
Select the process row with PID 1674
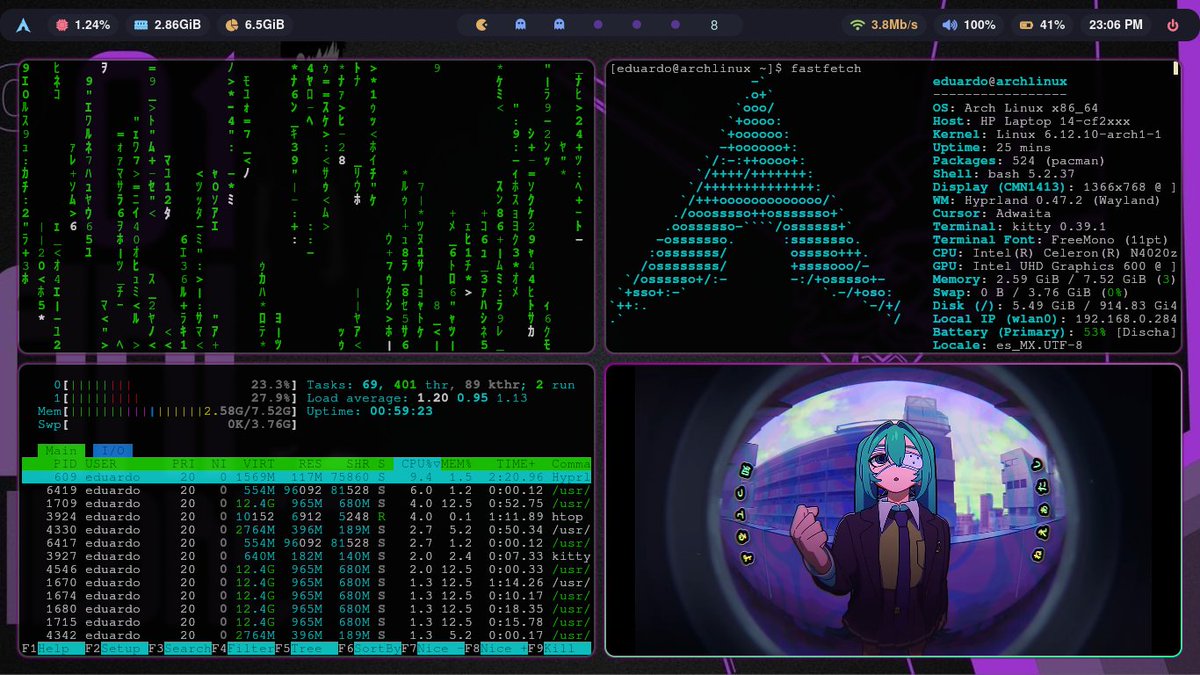pyautogui.click(x=306, y=596)
